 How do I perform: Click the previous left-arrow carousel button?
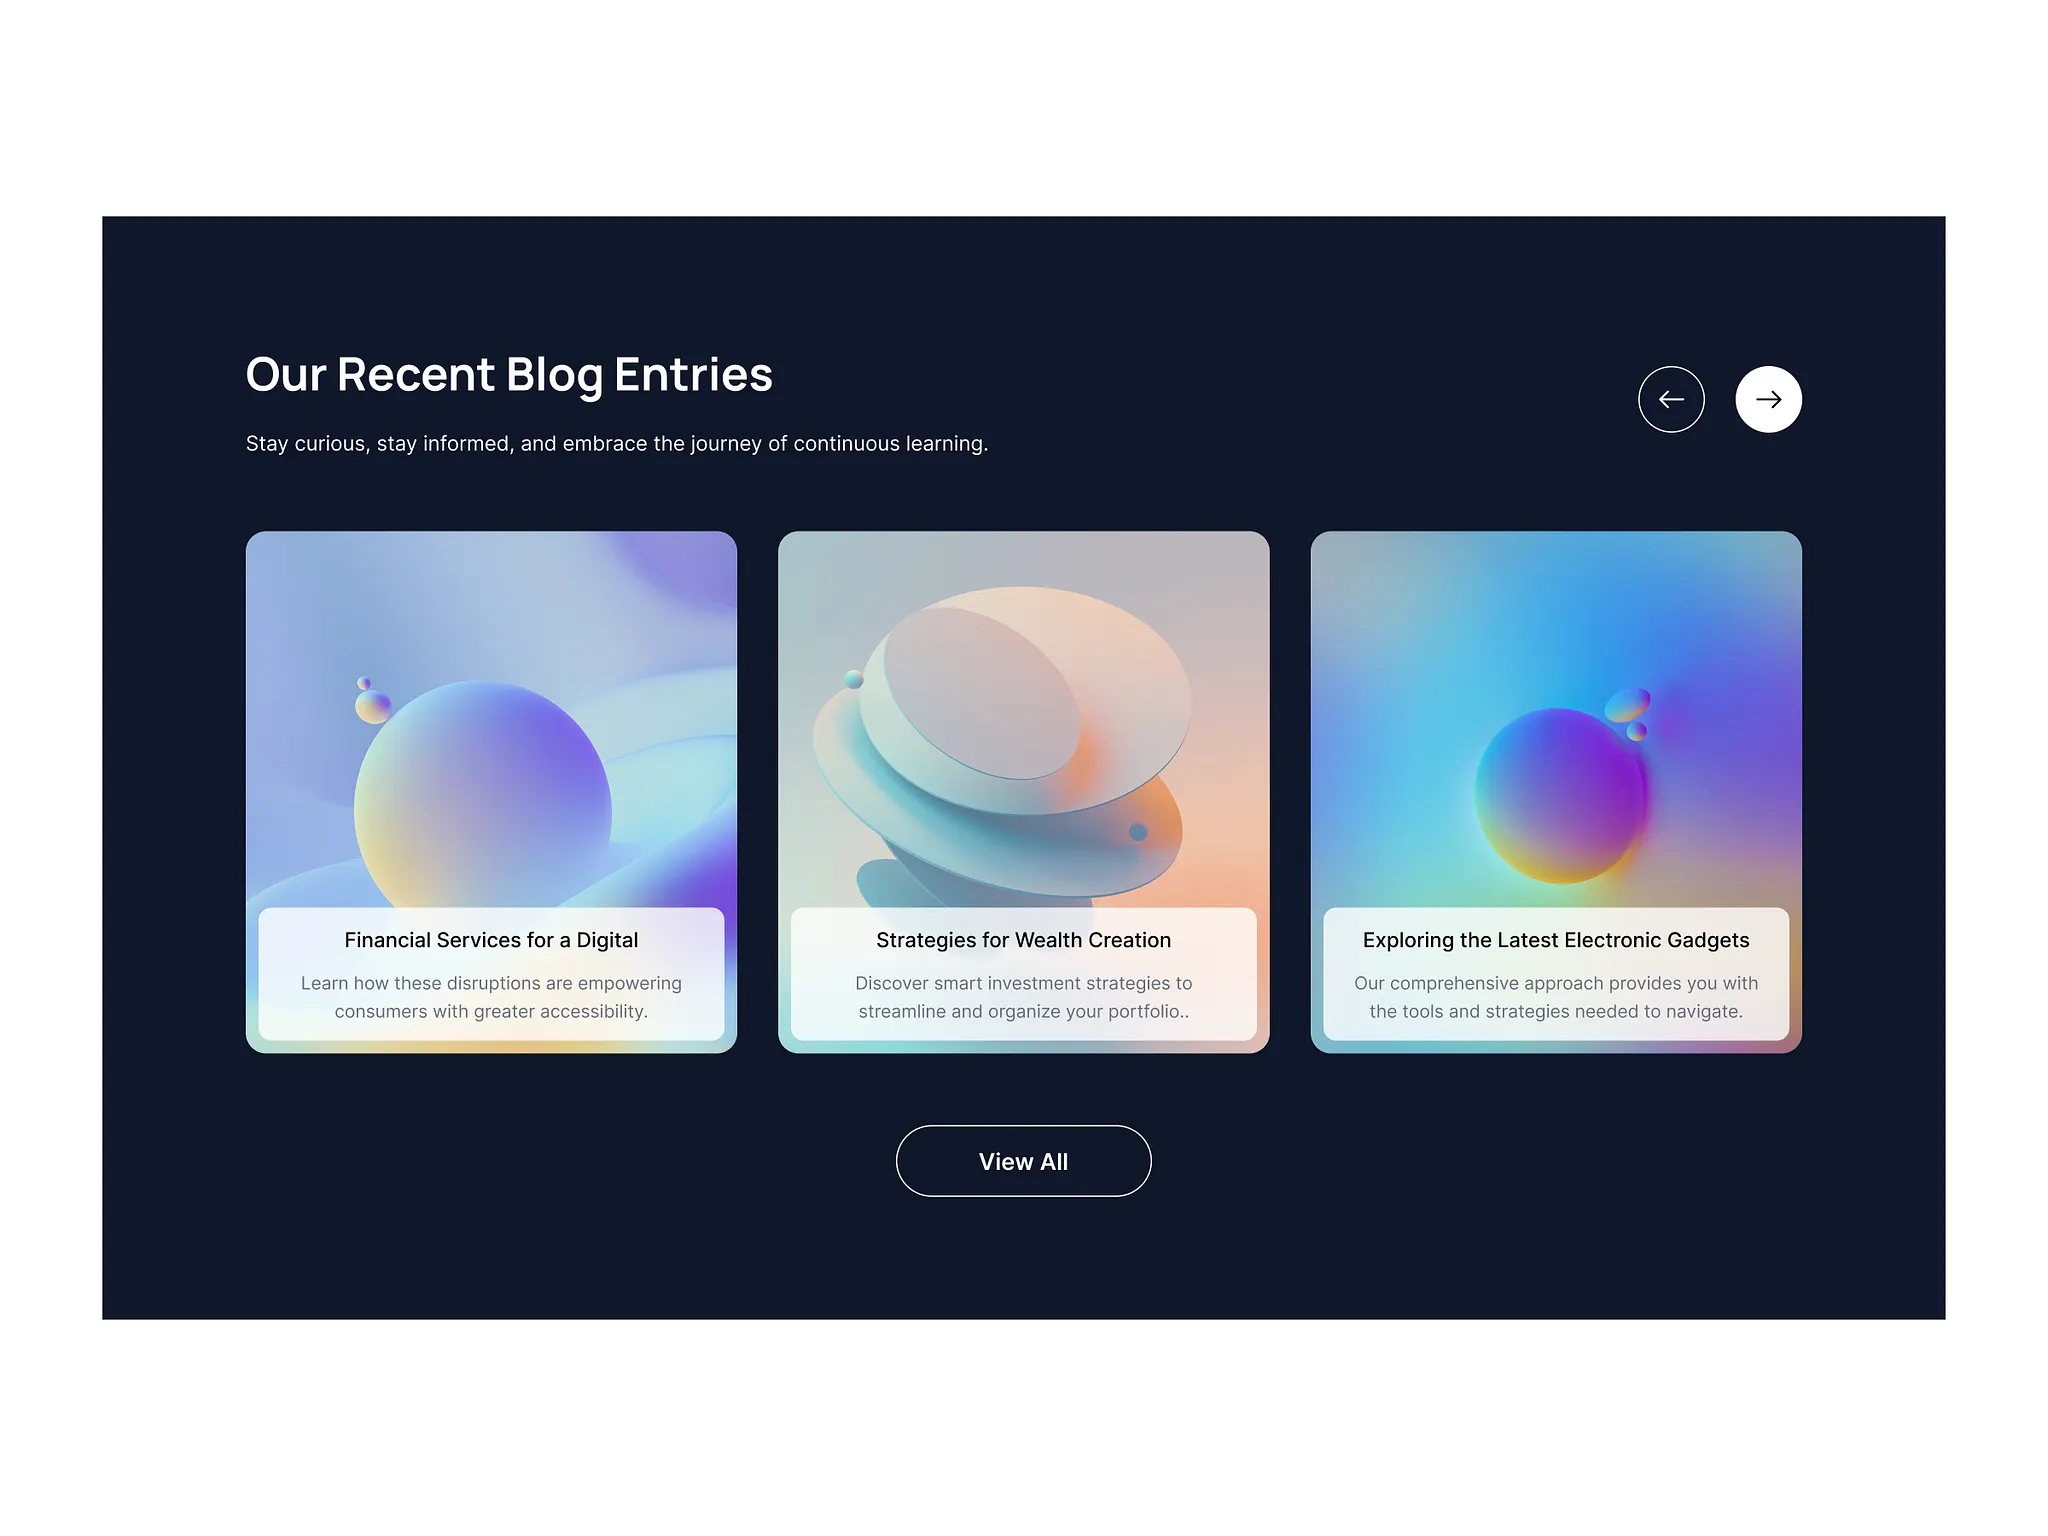(x=1671, y=399)
